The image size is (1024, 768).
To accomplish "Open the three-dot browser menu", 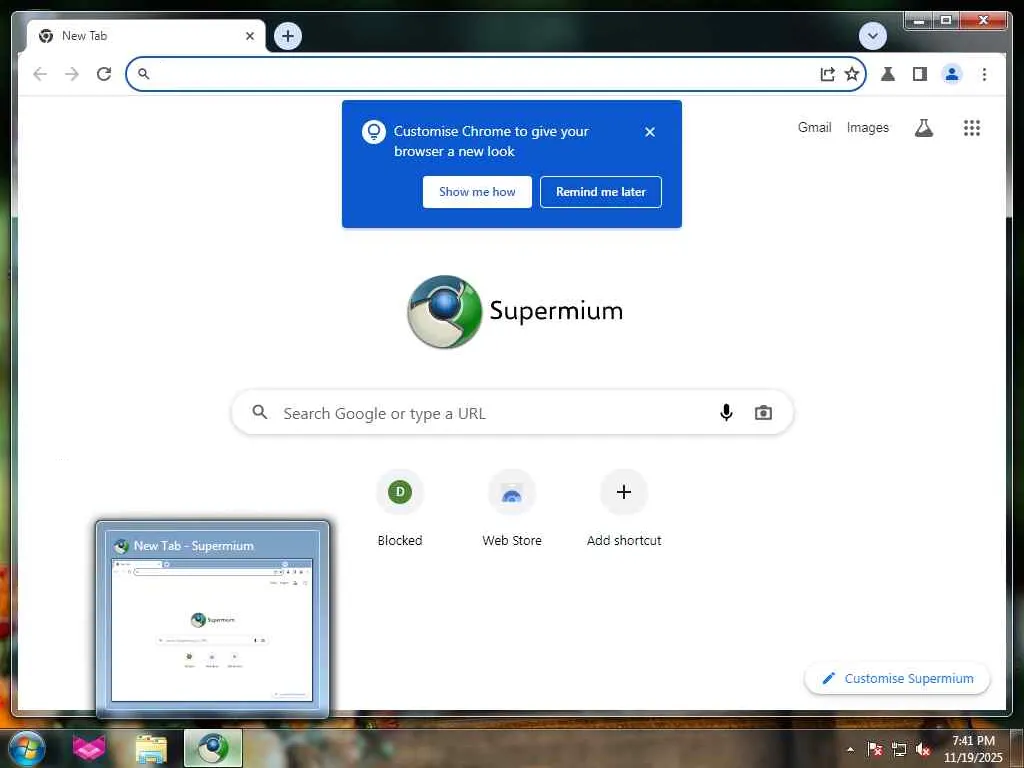I will click(984, 74).
